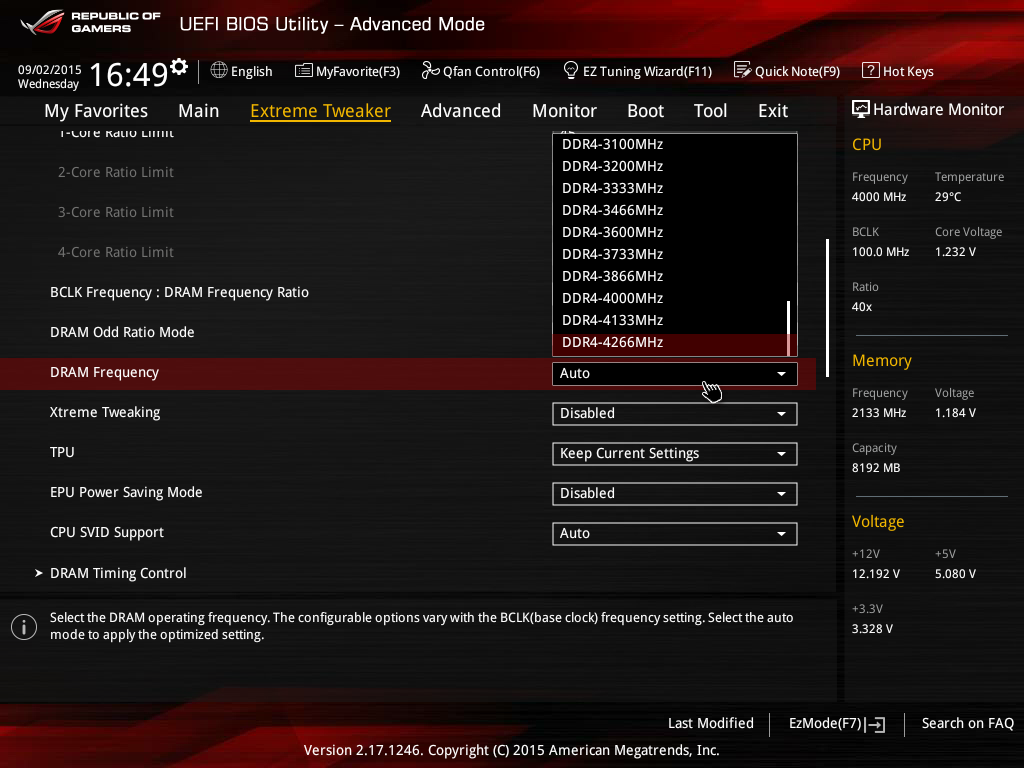Click the 4-Core Ratio Limit row
The image size is (1024, 768).
(116, 252)
